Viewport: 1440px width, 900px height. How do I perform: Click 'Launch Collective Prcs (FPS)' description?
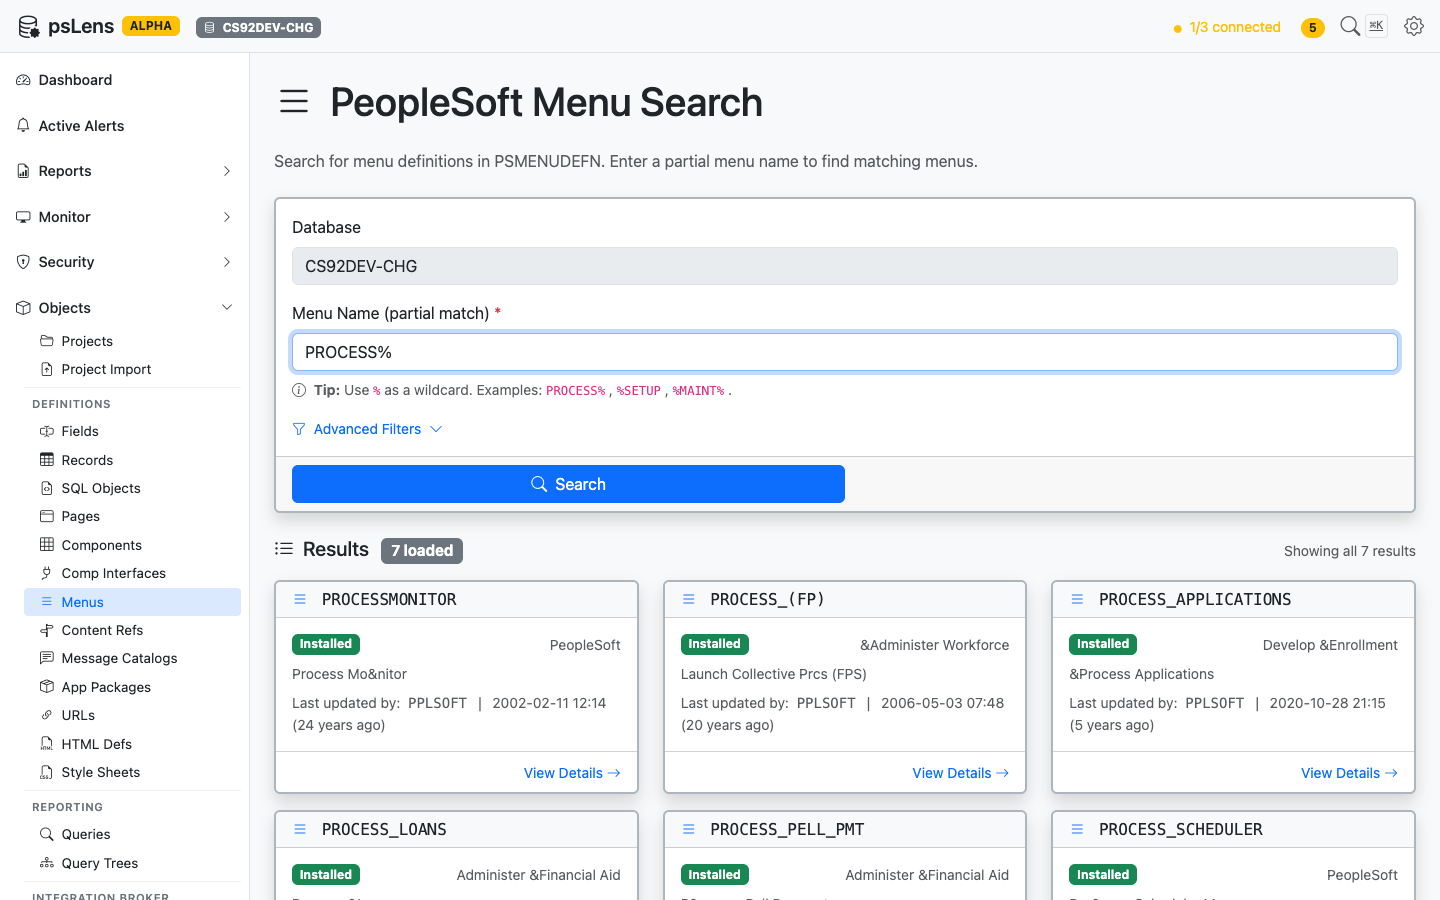(x=774, y=674)
